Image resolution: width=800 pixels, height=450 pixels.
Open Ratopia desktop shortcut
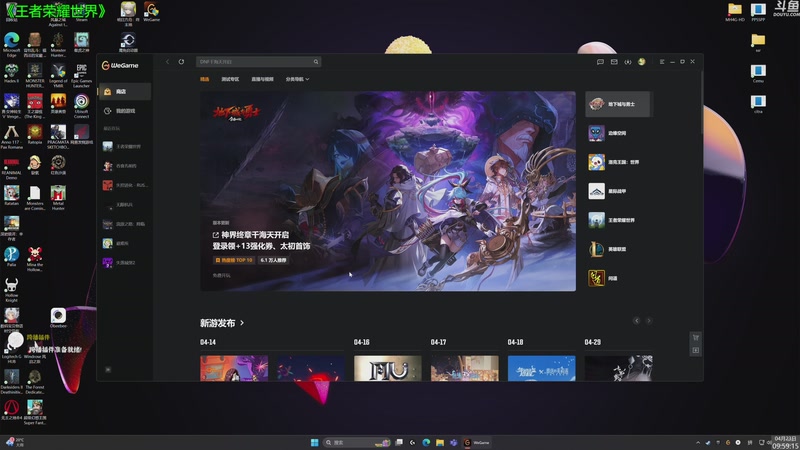click(35, 135)
